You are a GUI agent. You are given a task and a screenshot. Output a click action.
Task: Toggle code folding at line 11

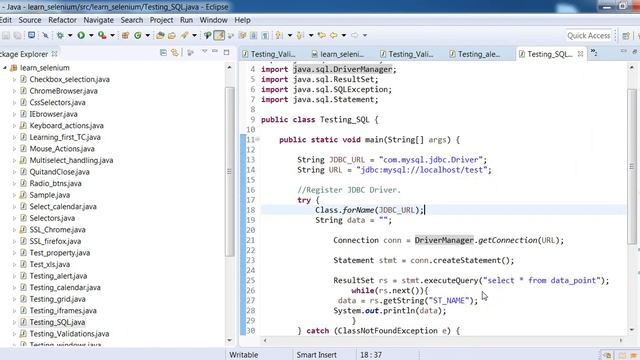258,140
